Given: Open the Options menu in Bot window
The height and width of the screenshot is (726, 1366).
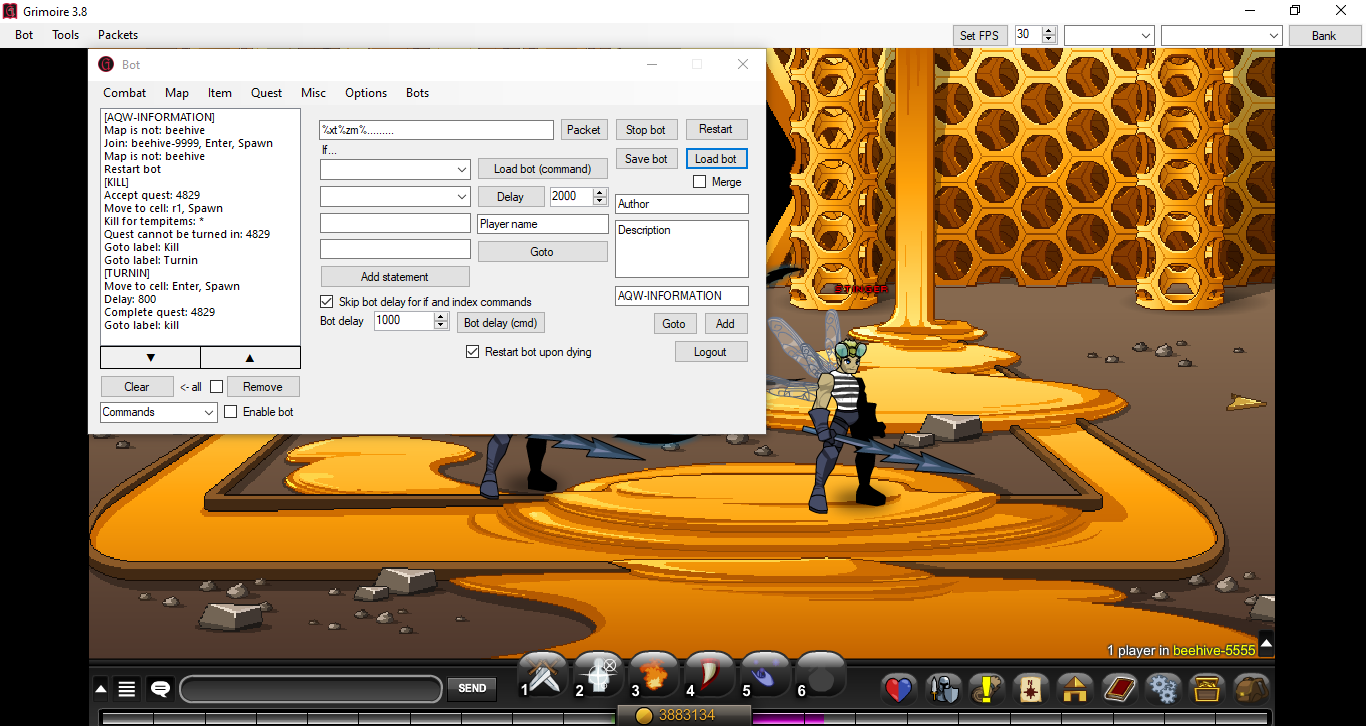Looking at the screenshot, I should pyautogui.click(x=366, y=93).
